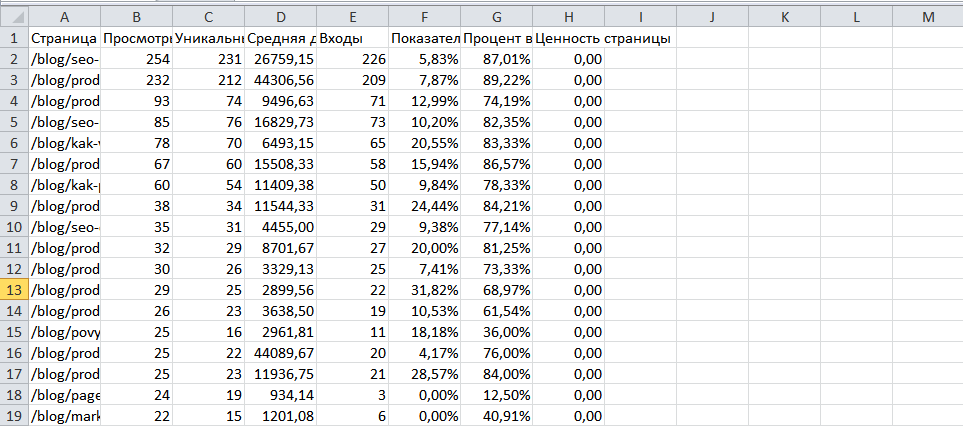This screenshot has height=426, width=963.
Task: Click cell with value 44306,56
Action: [281, 80]
